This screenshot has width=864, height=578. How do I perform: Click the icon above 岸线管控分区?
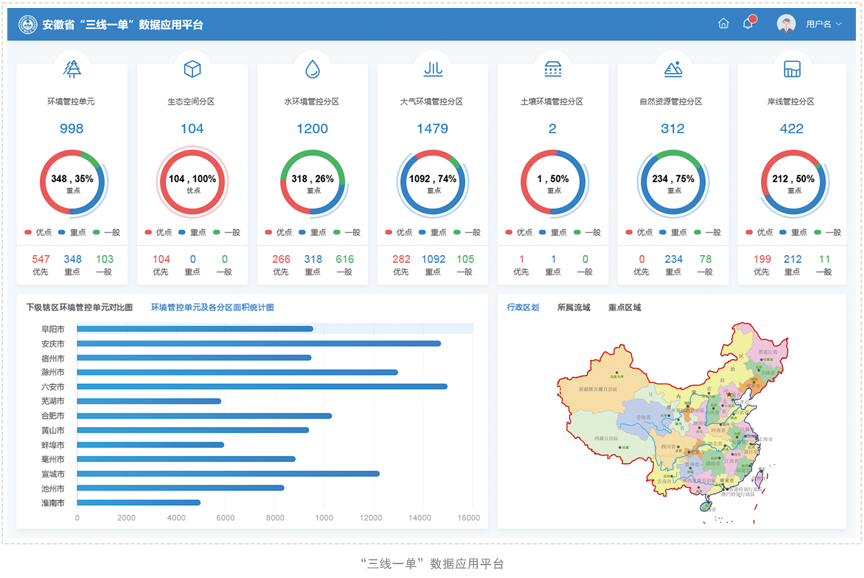[x=792, y=69]
